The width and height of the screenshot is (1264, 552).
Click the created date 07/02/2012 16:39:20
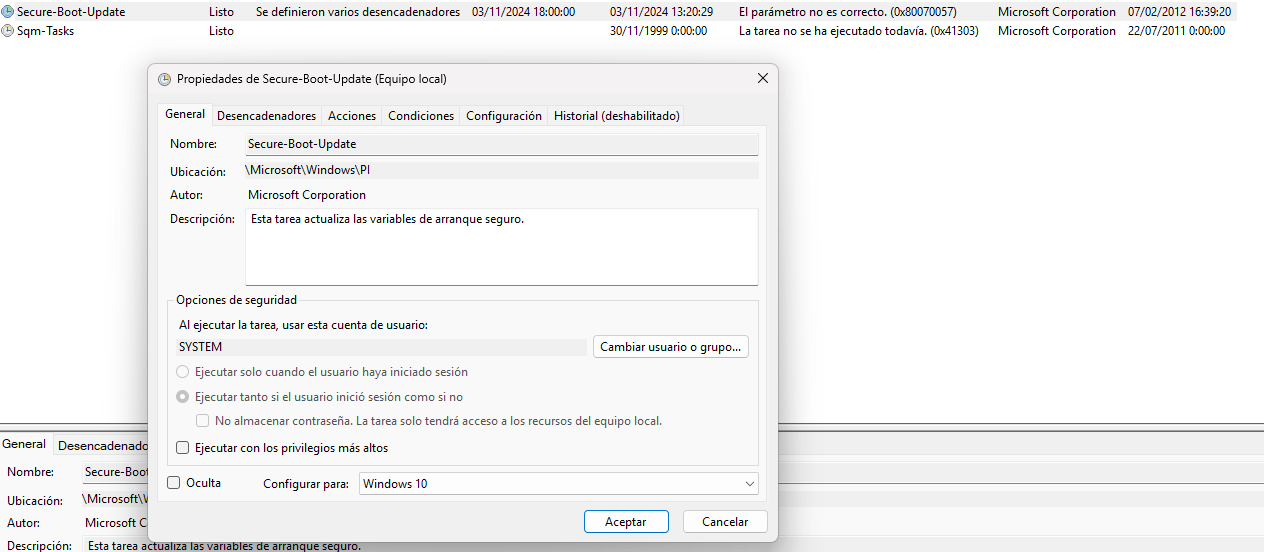click(1179, 12)
